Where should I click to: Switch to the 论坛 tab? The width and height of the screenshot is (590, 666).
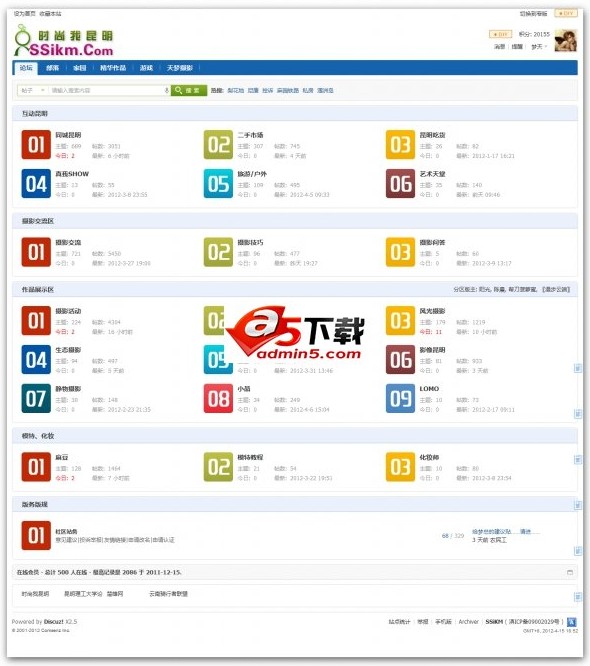pos(26,68)
